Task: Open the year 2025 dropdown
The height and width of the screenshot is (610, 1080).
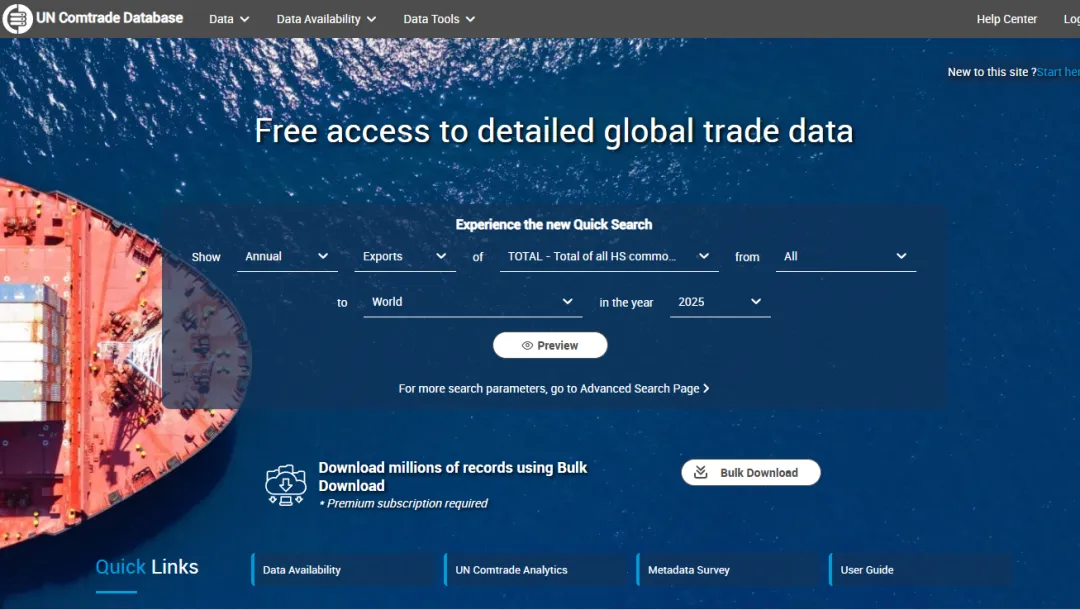Action: [x=720, y=302]
